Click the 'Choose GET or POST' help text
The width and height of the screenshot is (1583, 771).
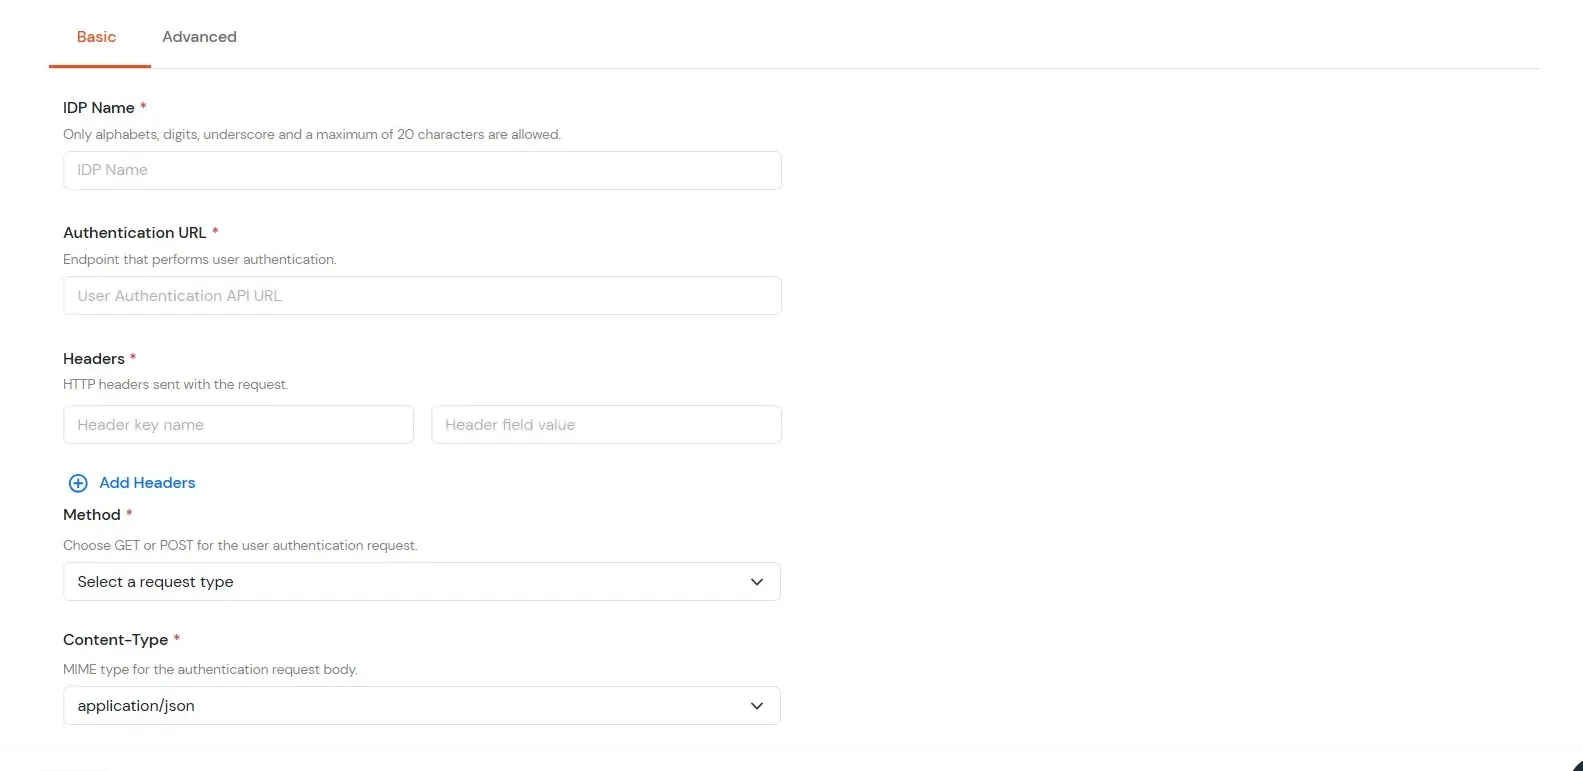pos(240,545)
